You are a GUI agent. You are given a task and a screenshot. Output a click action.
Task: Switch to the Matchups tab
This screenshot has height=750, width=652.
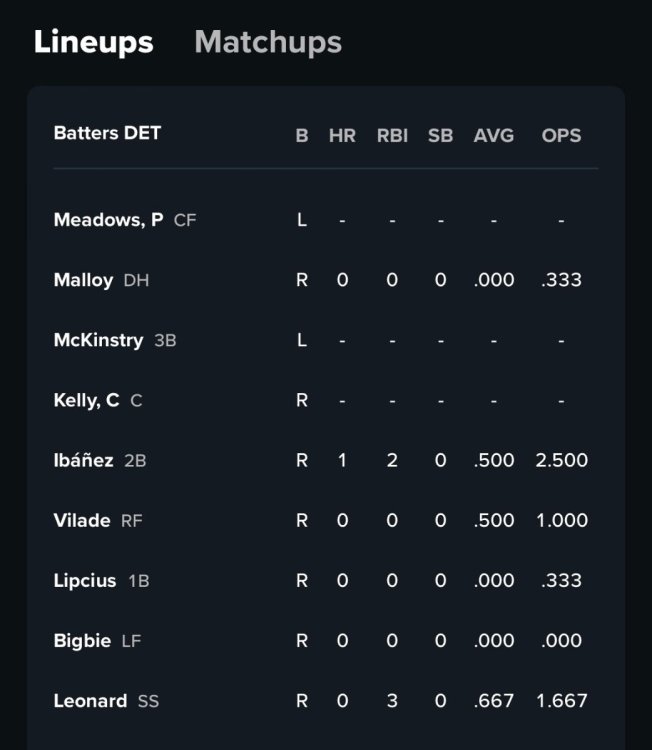pyautogui.click(x=268, y=42)
